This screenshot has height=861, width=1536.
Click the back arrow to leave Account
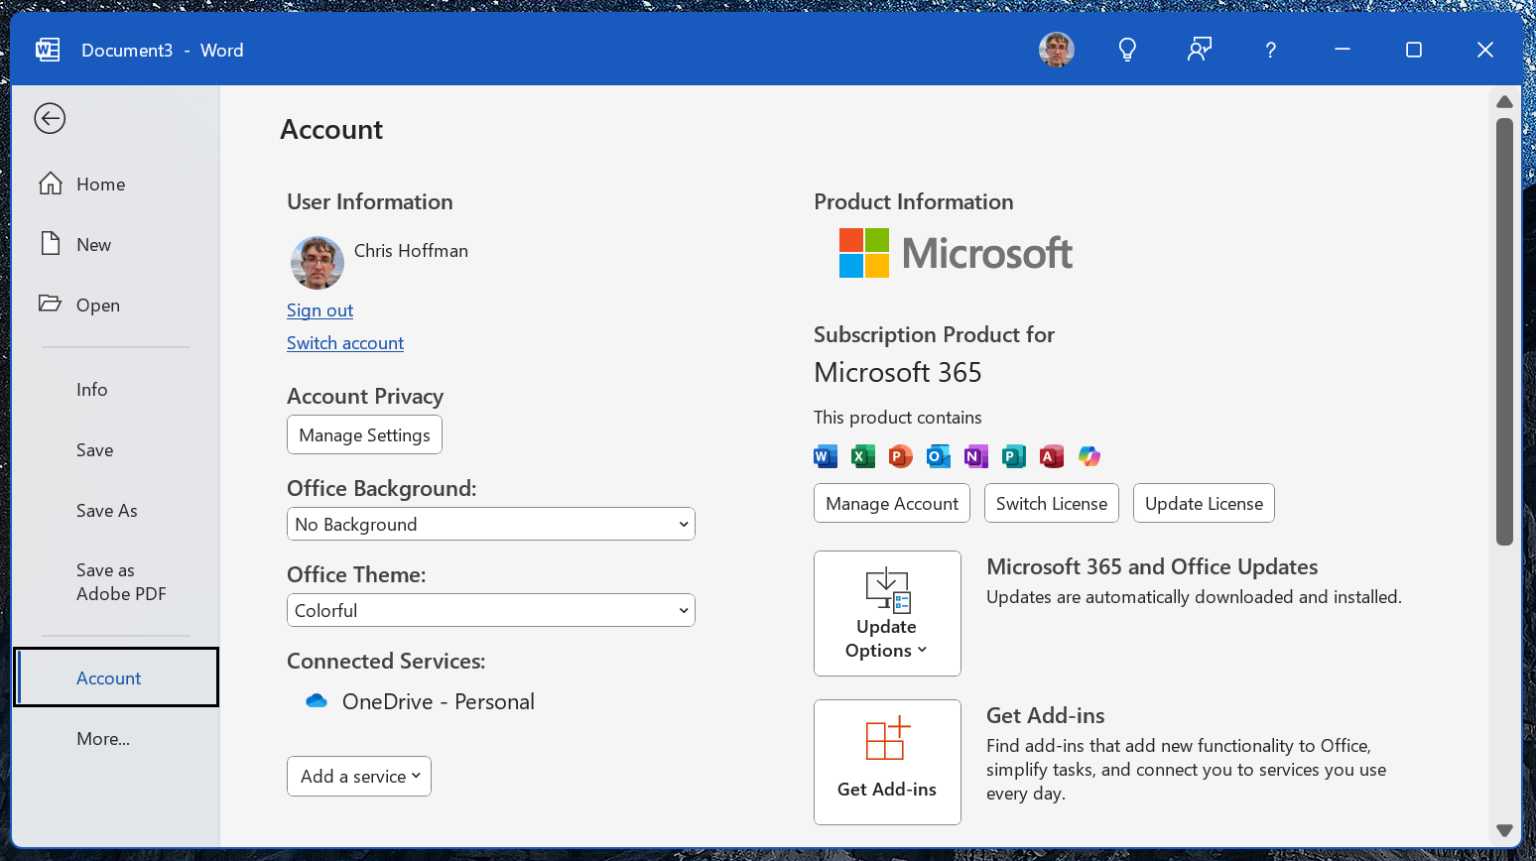pos(50,118)
